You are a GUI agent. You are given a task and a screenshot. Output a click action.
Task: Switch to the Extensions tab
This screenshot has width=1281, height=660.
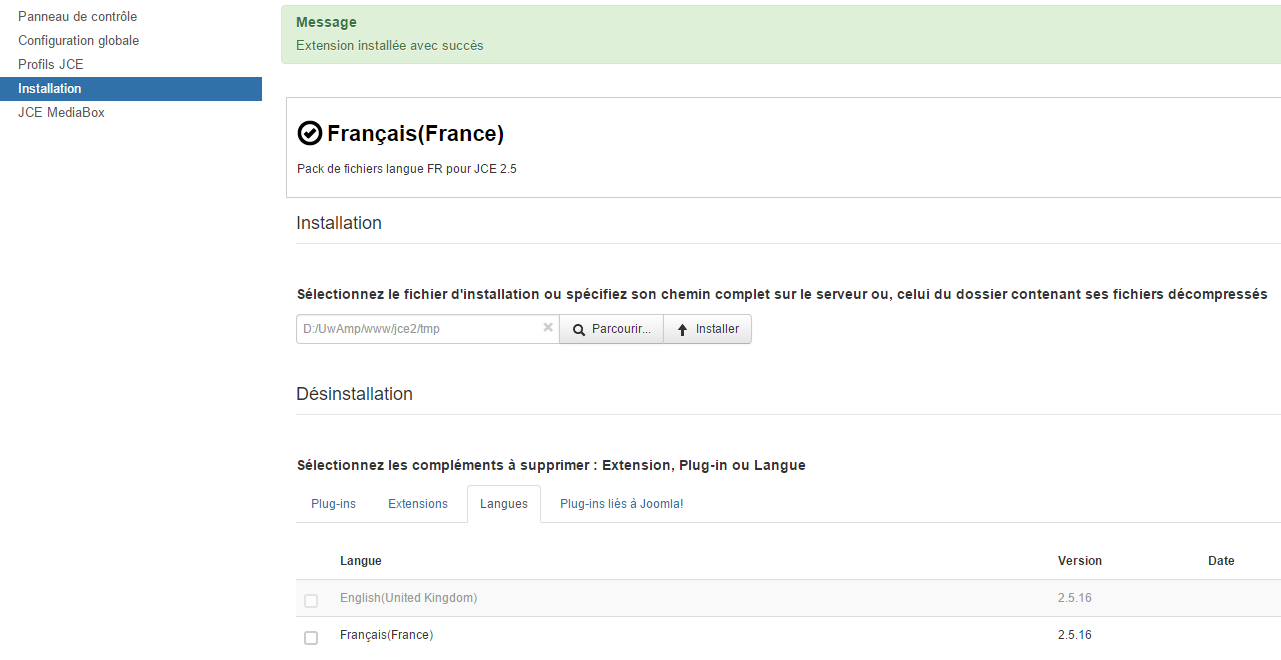coord(417,503)
